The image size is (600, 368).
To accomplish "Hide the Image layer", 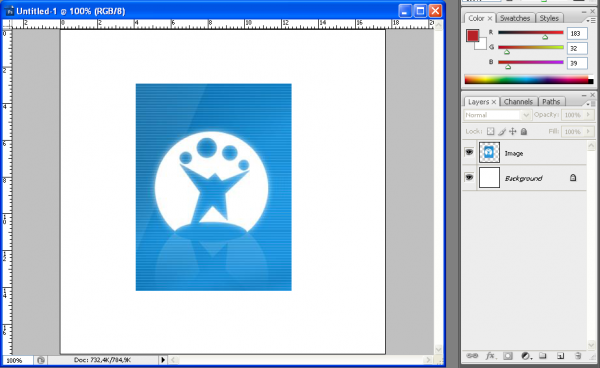I will (469, 152).
